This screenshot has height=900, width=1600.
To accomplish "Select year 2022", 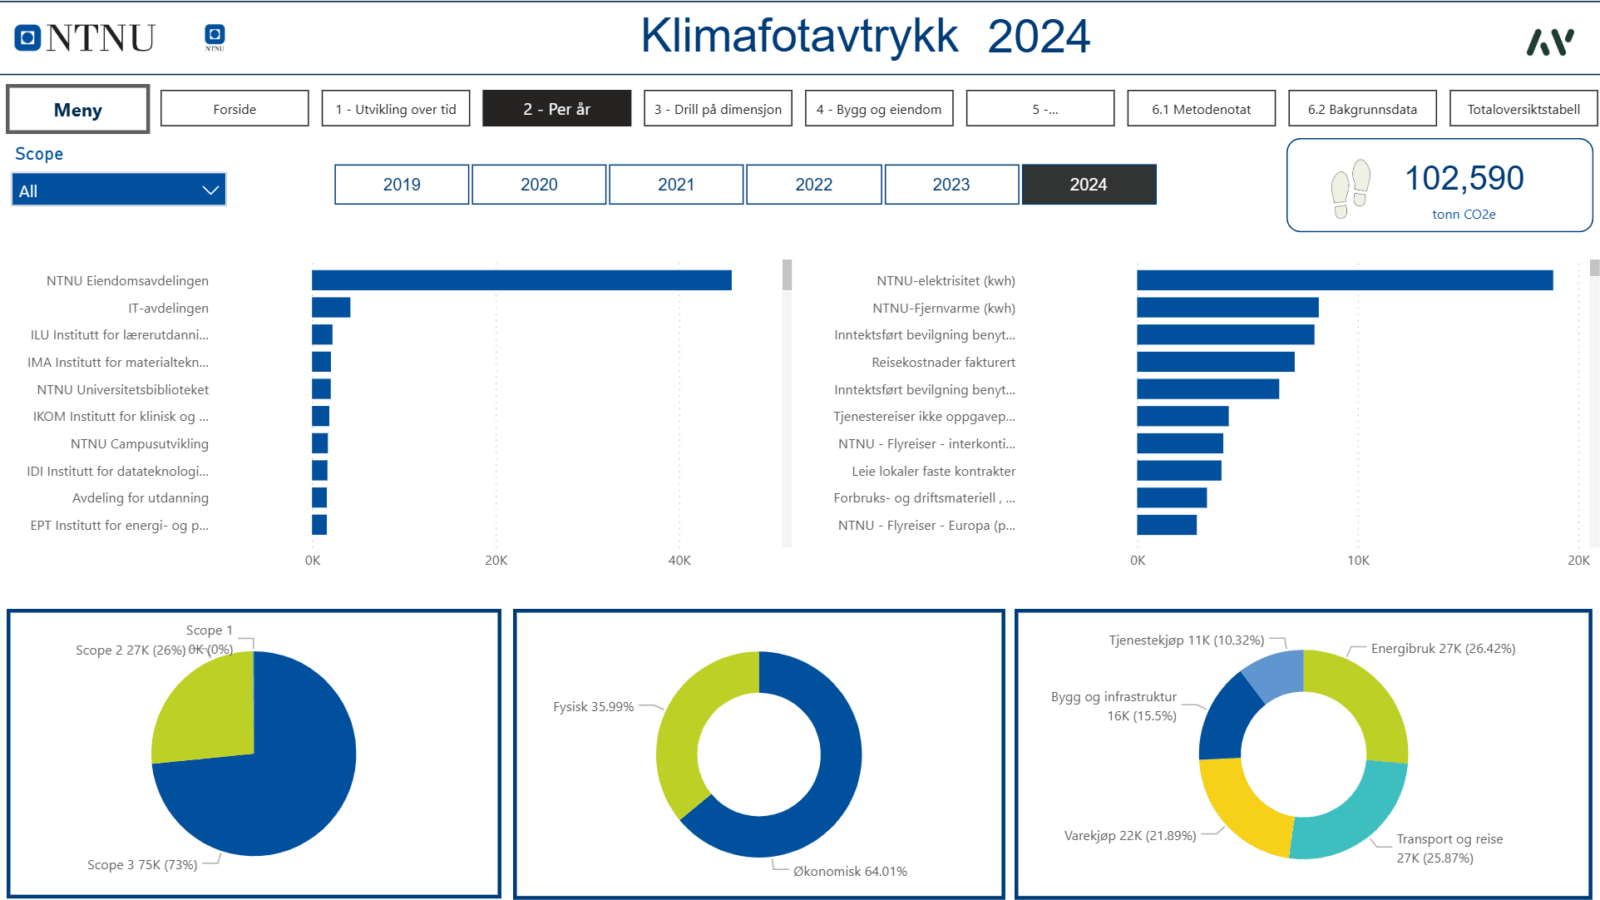I will tap(814, 184).
